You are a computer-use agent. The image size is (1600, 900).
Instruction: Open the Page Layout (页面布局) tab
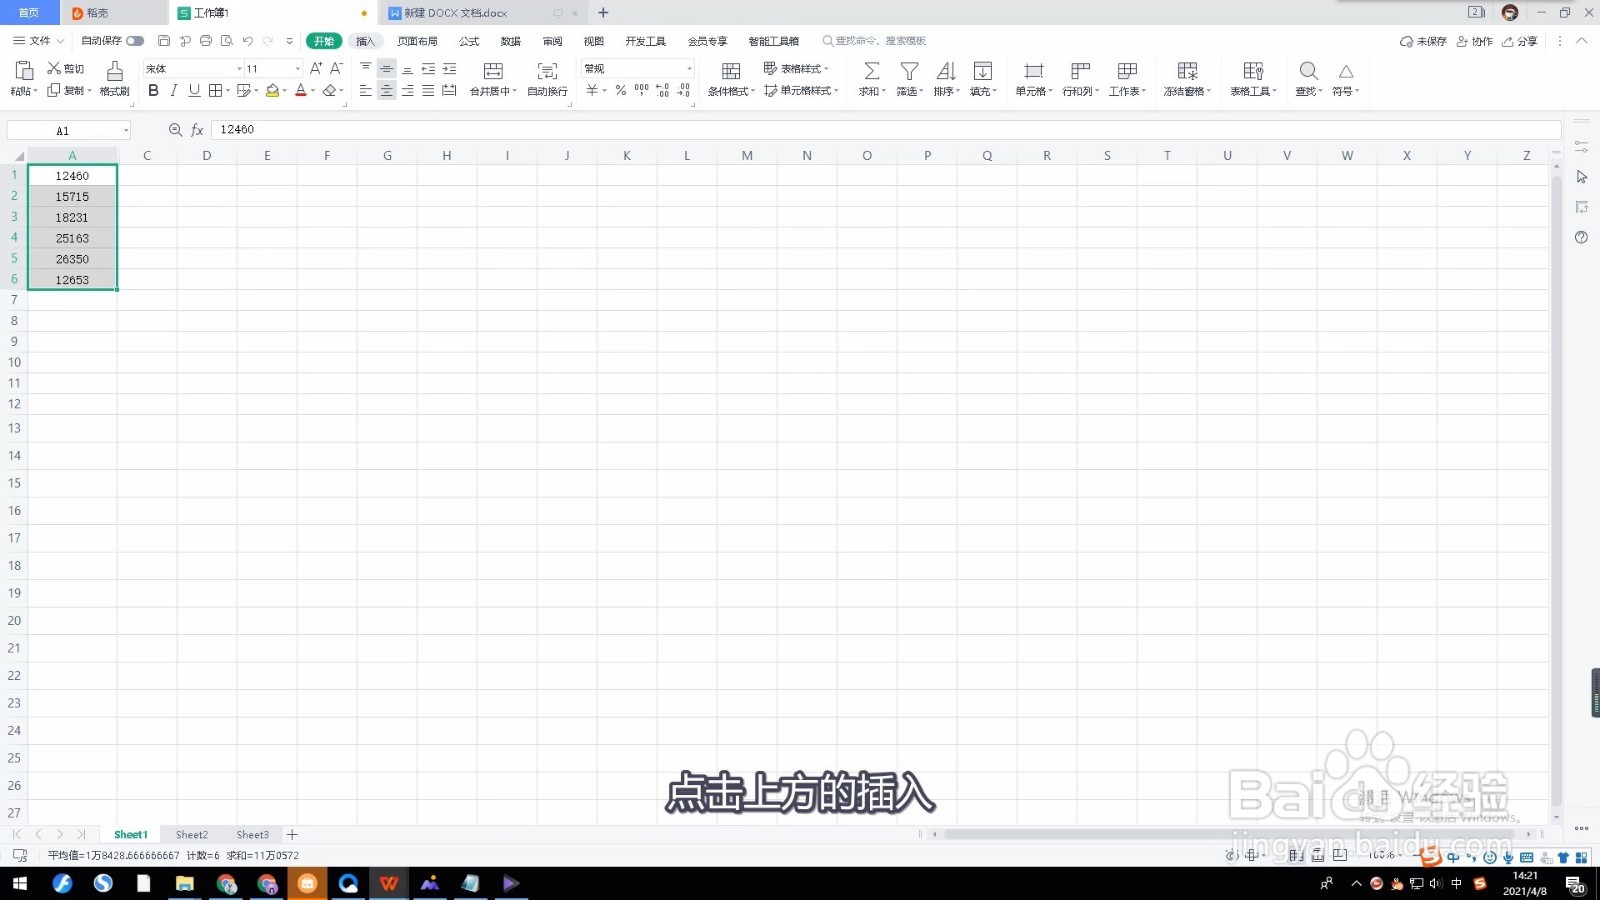pos(417,41)
